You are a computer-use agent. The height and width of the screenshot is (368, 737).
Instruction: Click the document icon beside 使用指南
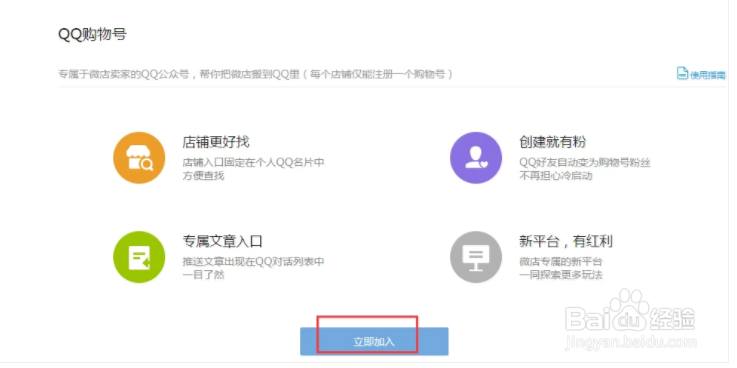(x=682, y=73)
